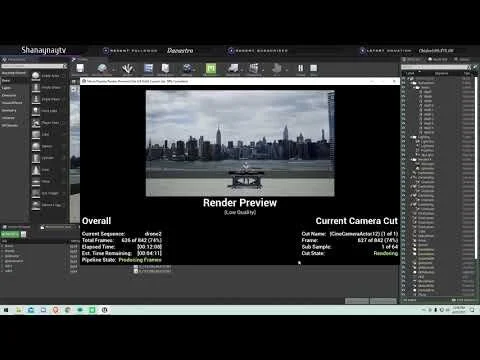Select Empty Actor in Place Actors list
This screenshot has width=480, height=360.
(48, 76)
